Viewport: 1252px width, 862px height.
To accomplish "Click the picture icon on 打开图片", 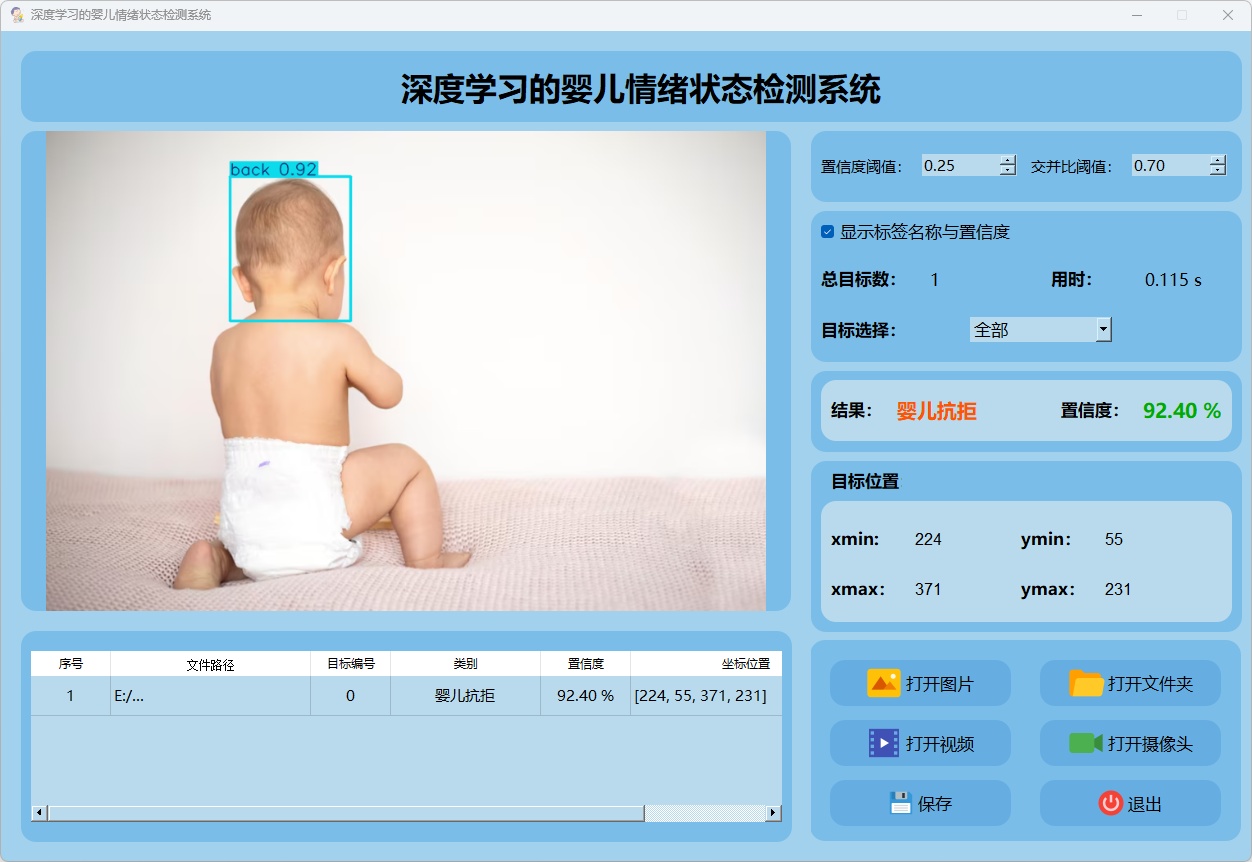I will point(884,684).
